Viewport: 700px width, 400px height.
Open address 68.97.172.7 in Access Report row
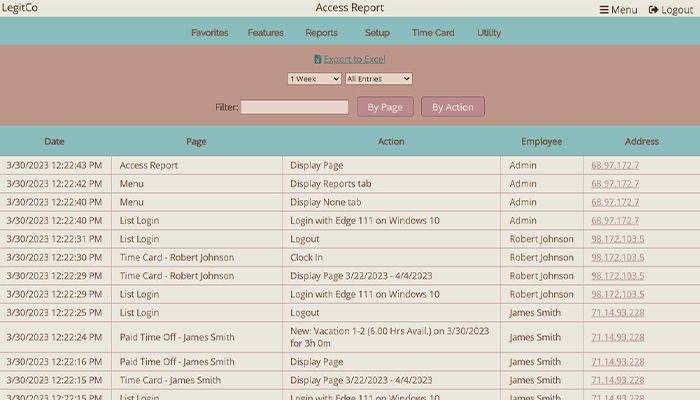pyautogui.click(x=615, y=165)
